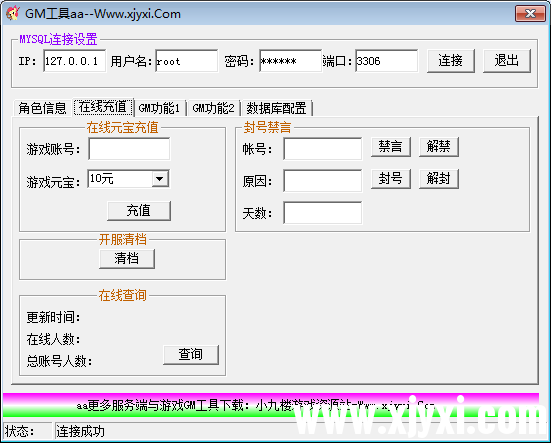Switch to the 角色信息 tab
The width and height of the screenshot is (551, 443).
(x=42, y=108)
